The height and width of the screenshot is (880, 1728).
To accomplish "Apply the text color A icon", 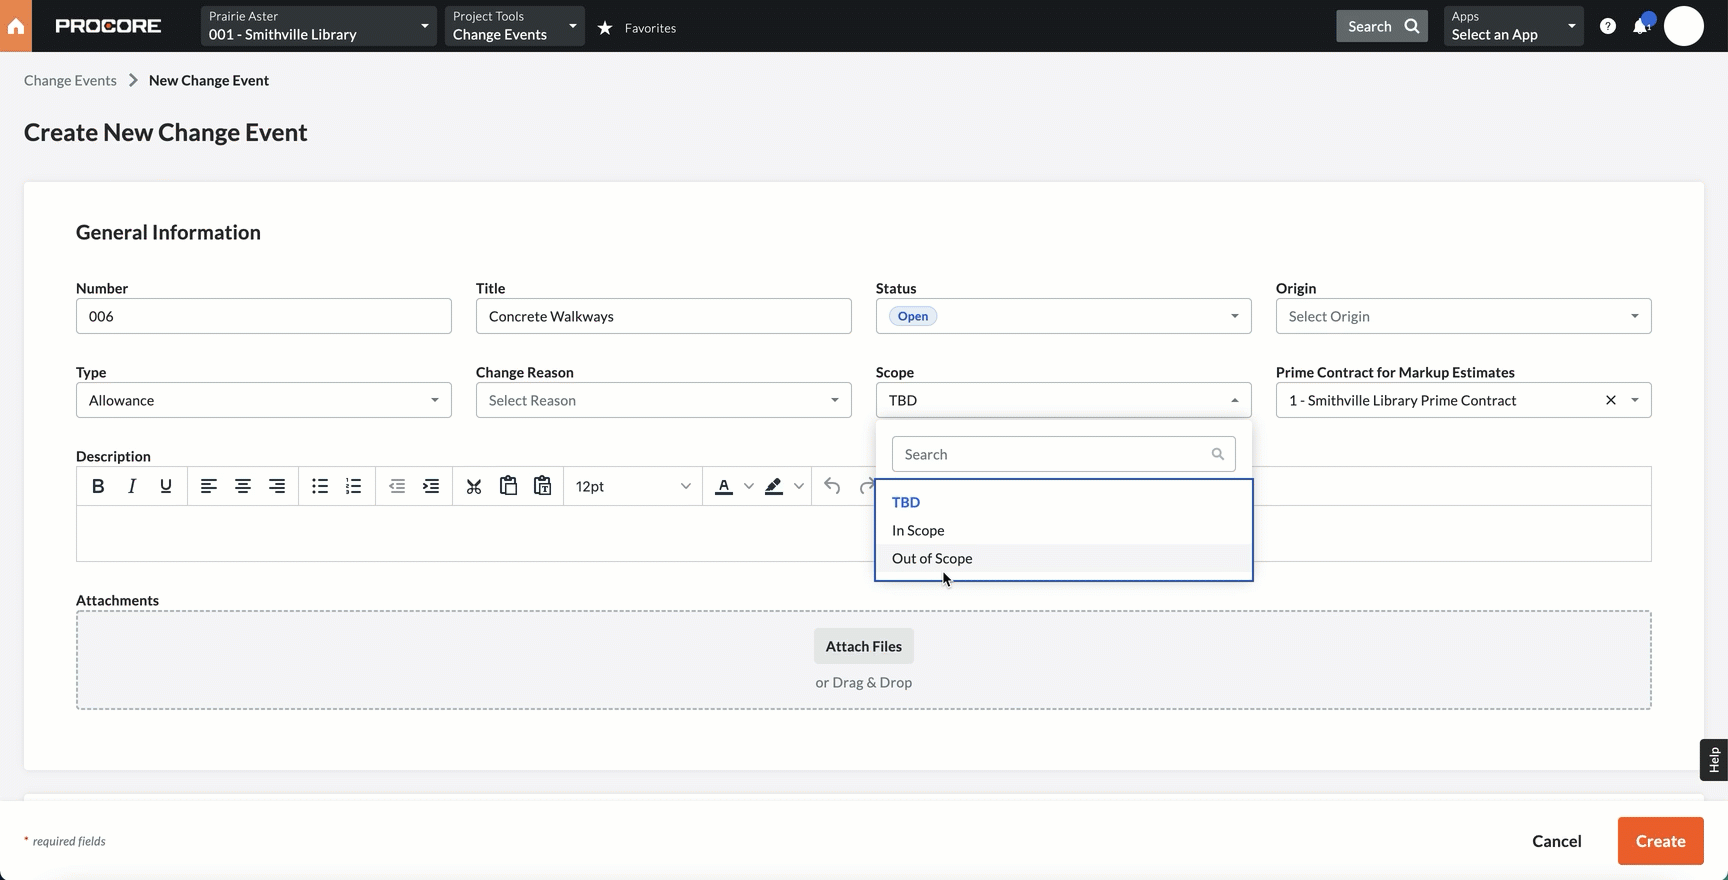I will [x=724, y=486].
